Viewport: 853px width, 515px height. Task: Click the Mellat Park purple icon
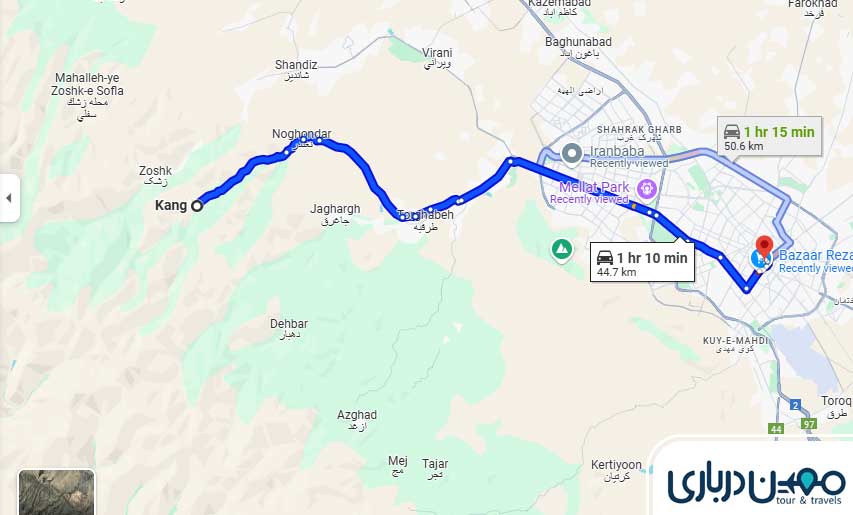[x=647, y=190]
